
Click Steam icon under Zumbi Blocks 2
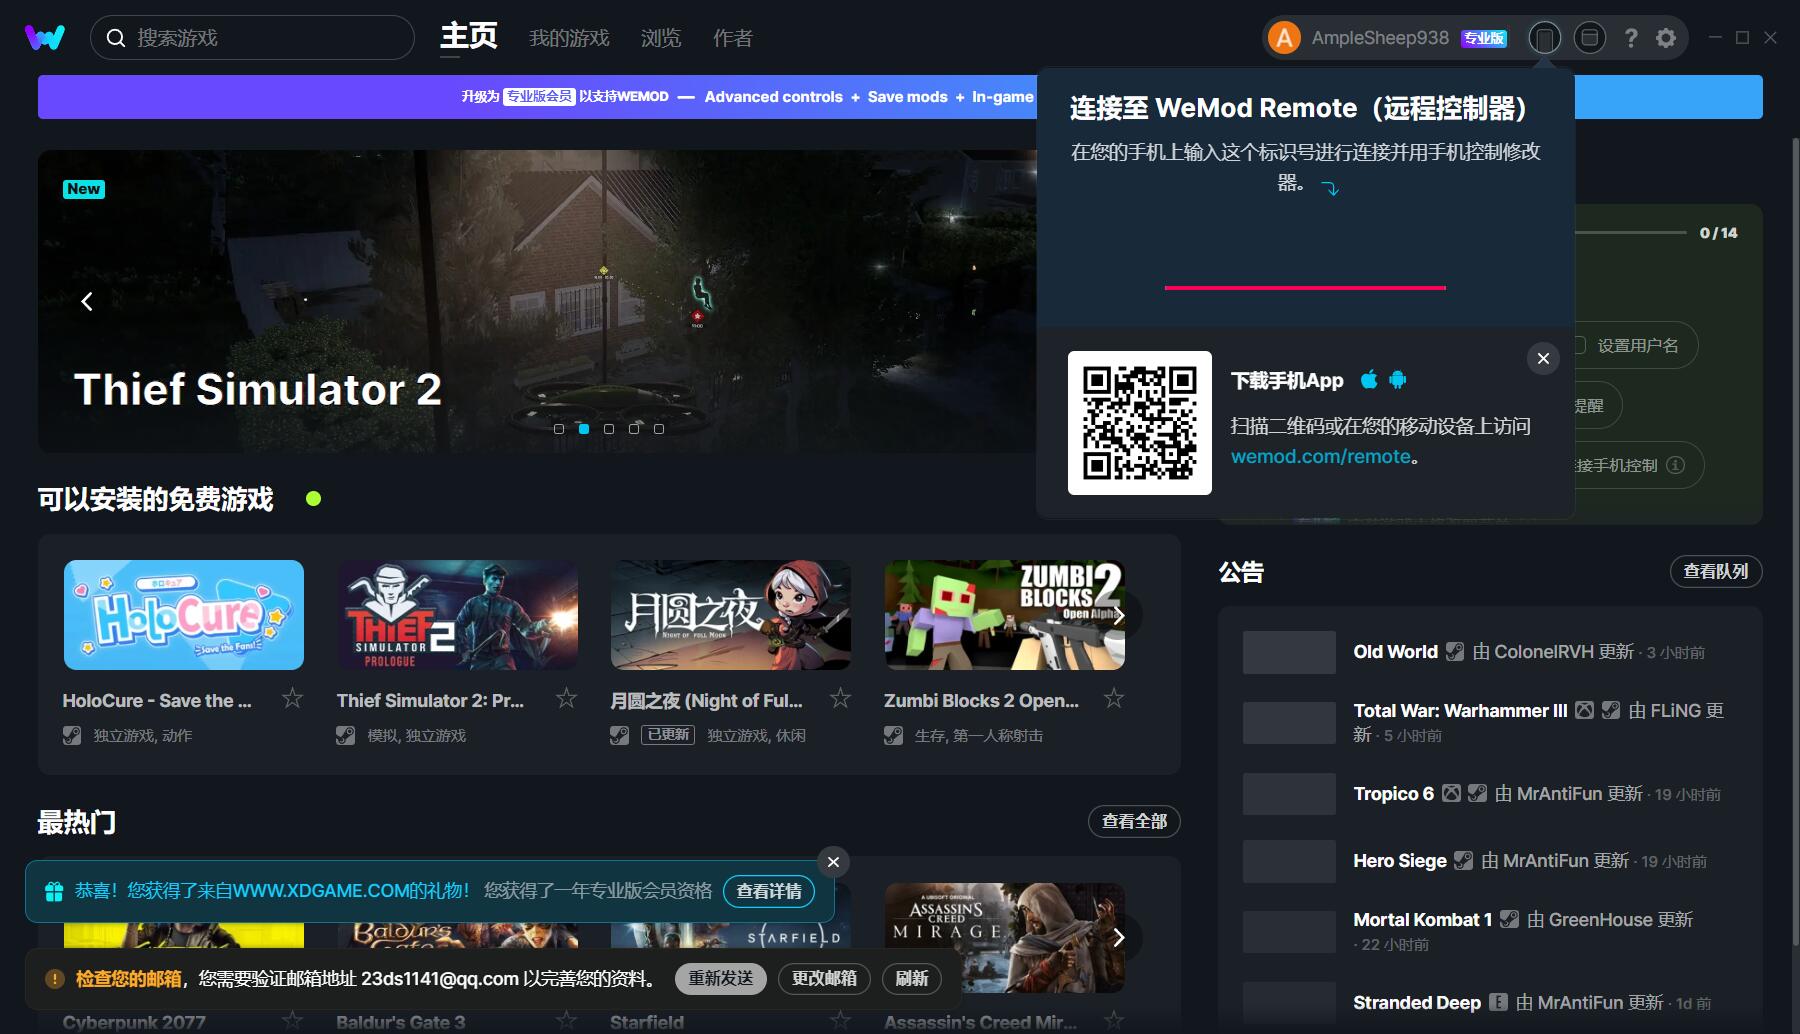click(x=893, y=735)
